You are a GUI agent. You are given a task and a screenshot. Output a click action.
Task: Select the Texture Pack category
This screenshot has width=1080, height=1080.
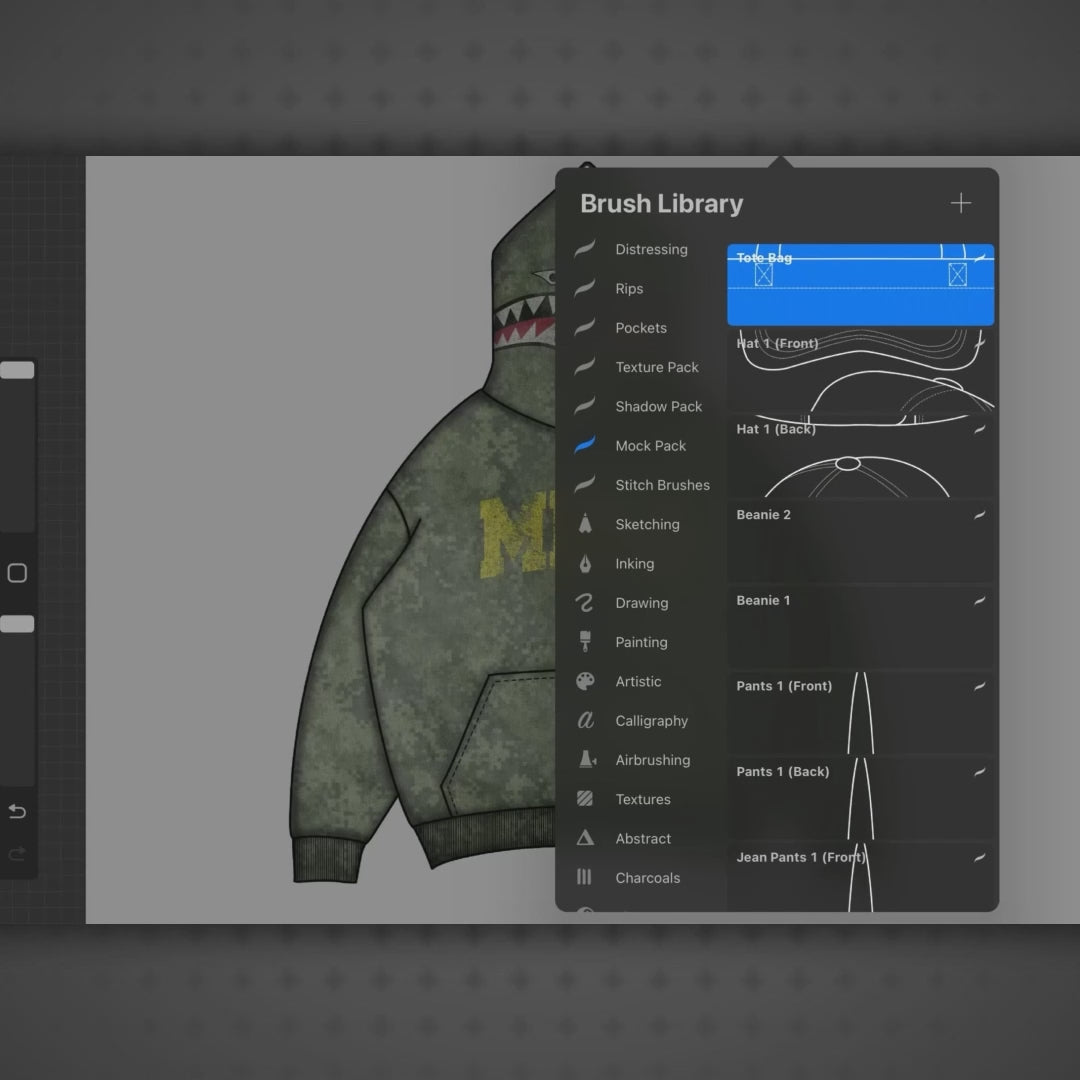coord(656,367)
